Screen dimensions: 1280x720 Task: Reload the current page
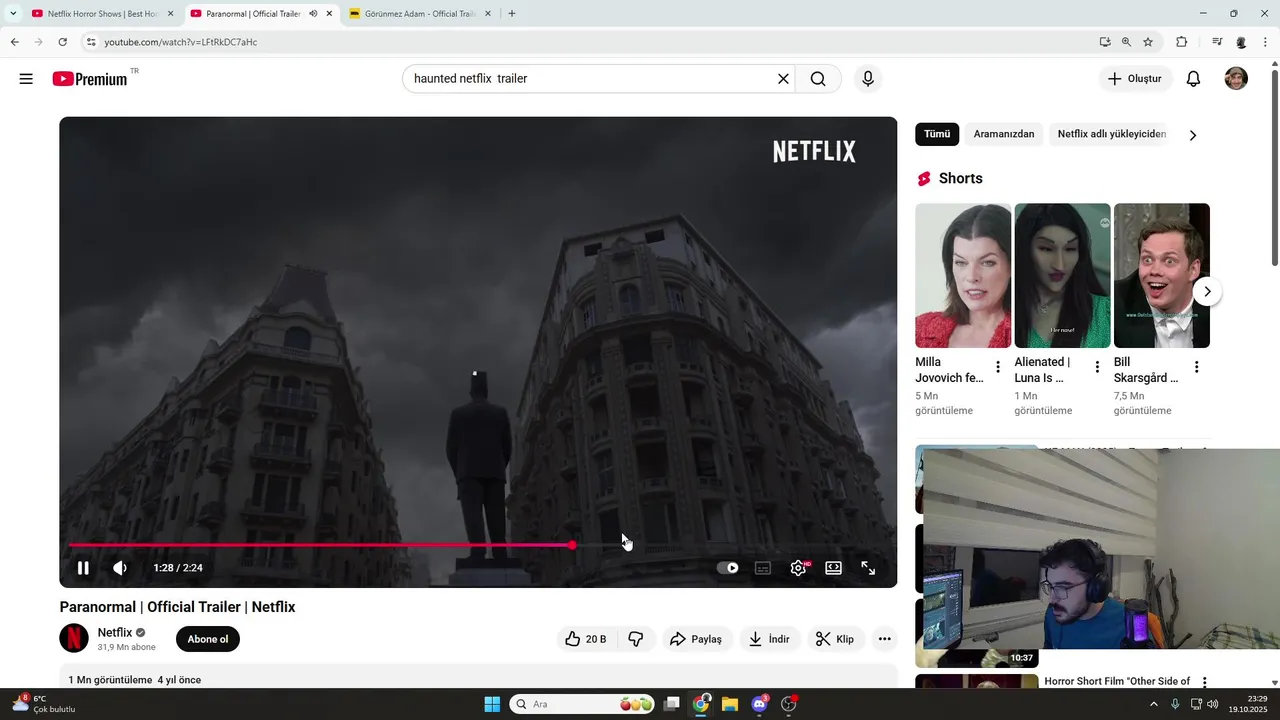point(62,42)
